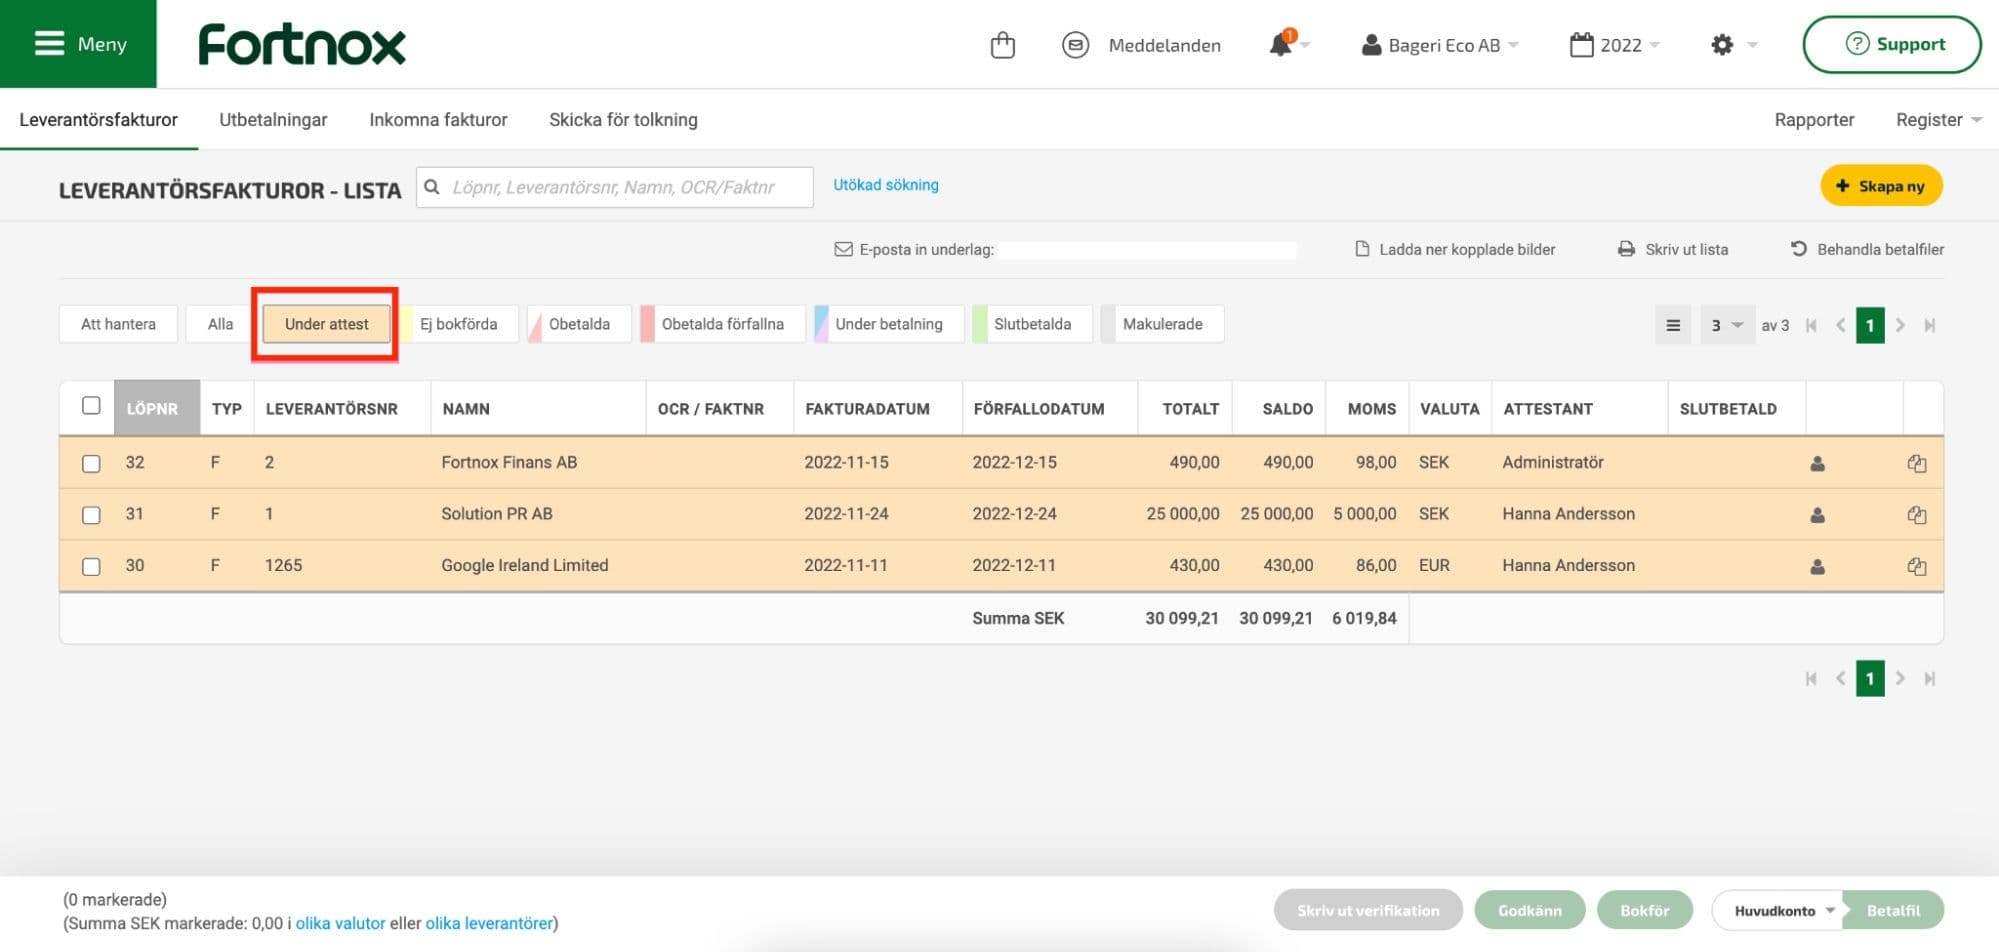The image size is (1999, 952).
Task: Click Ladda ner kopplade bilder
Action: (1455, 249)
